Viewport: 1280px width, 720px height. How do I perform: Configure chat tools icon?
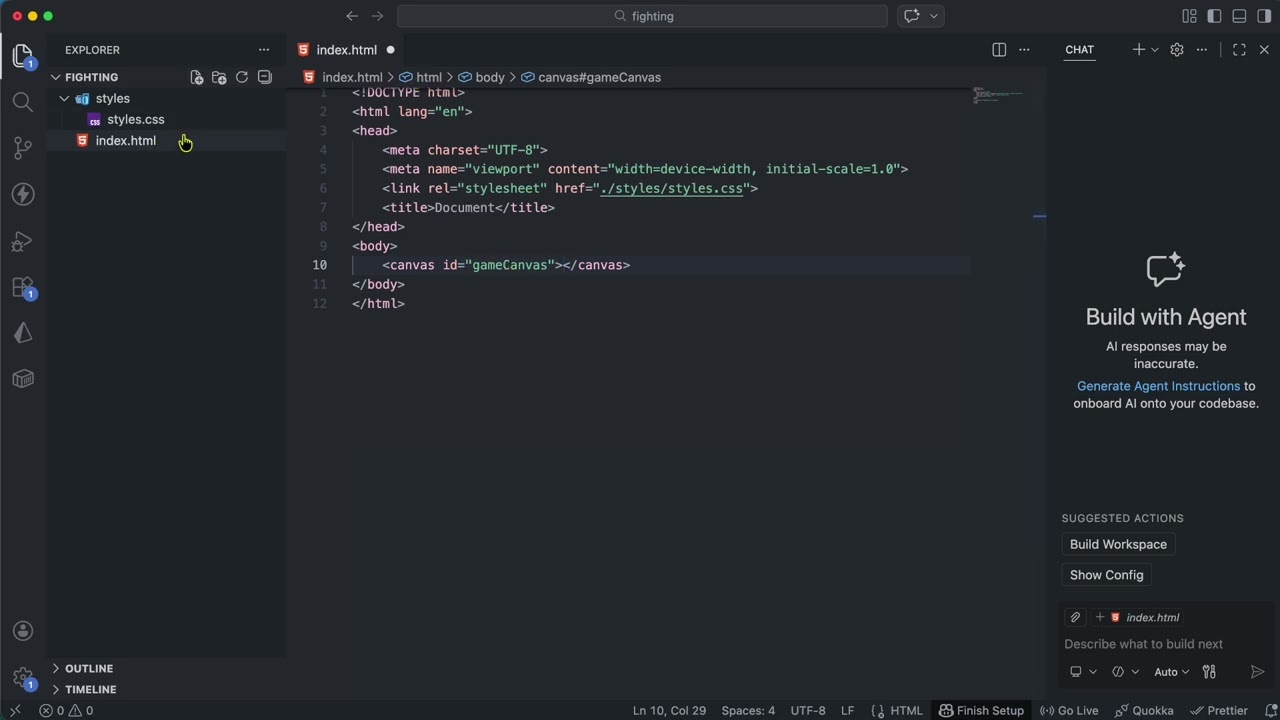(x=1209, y=672)
